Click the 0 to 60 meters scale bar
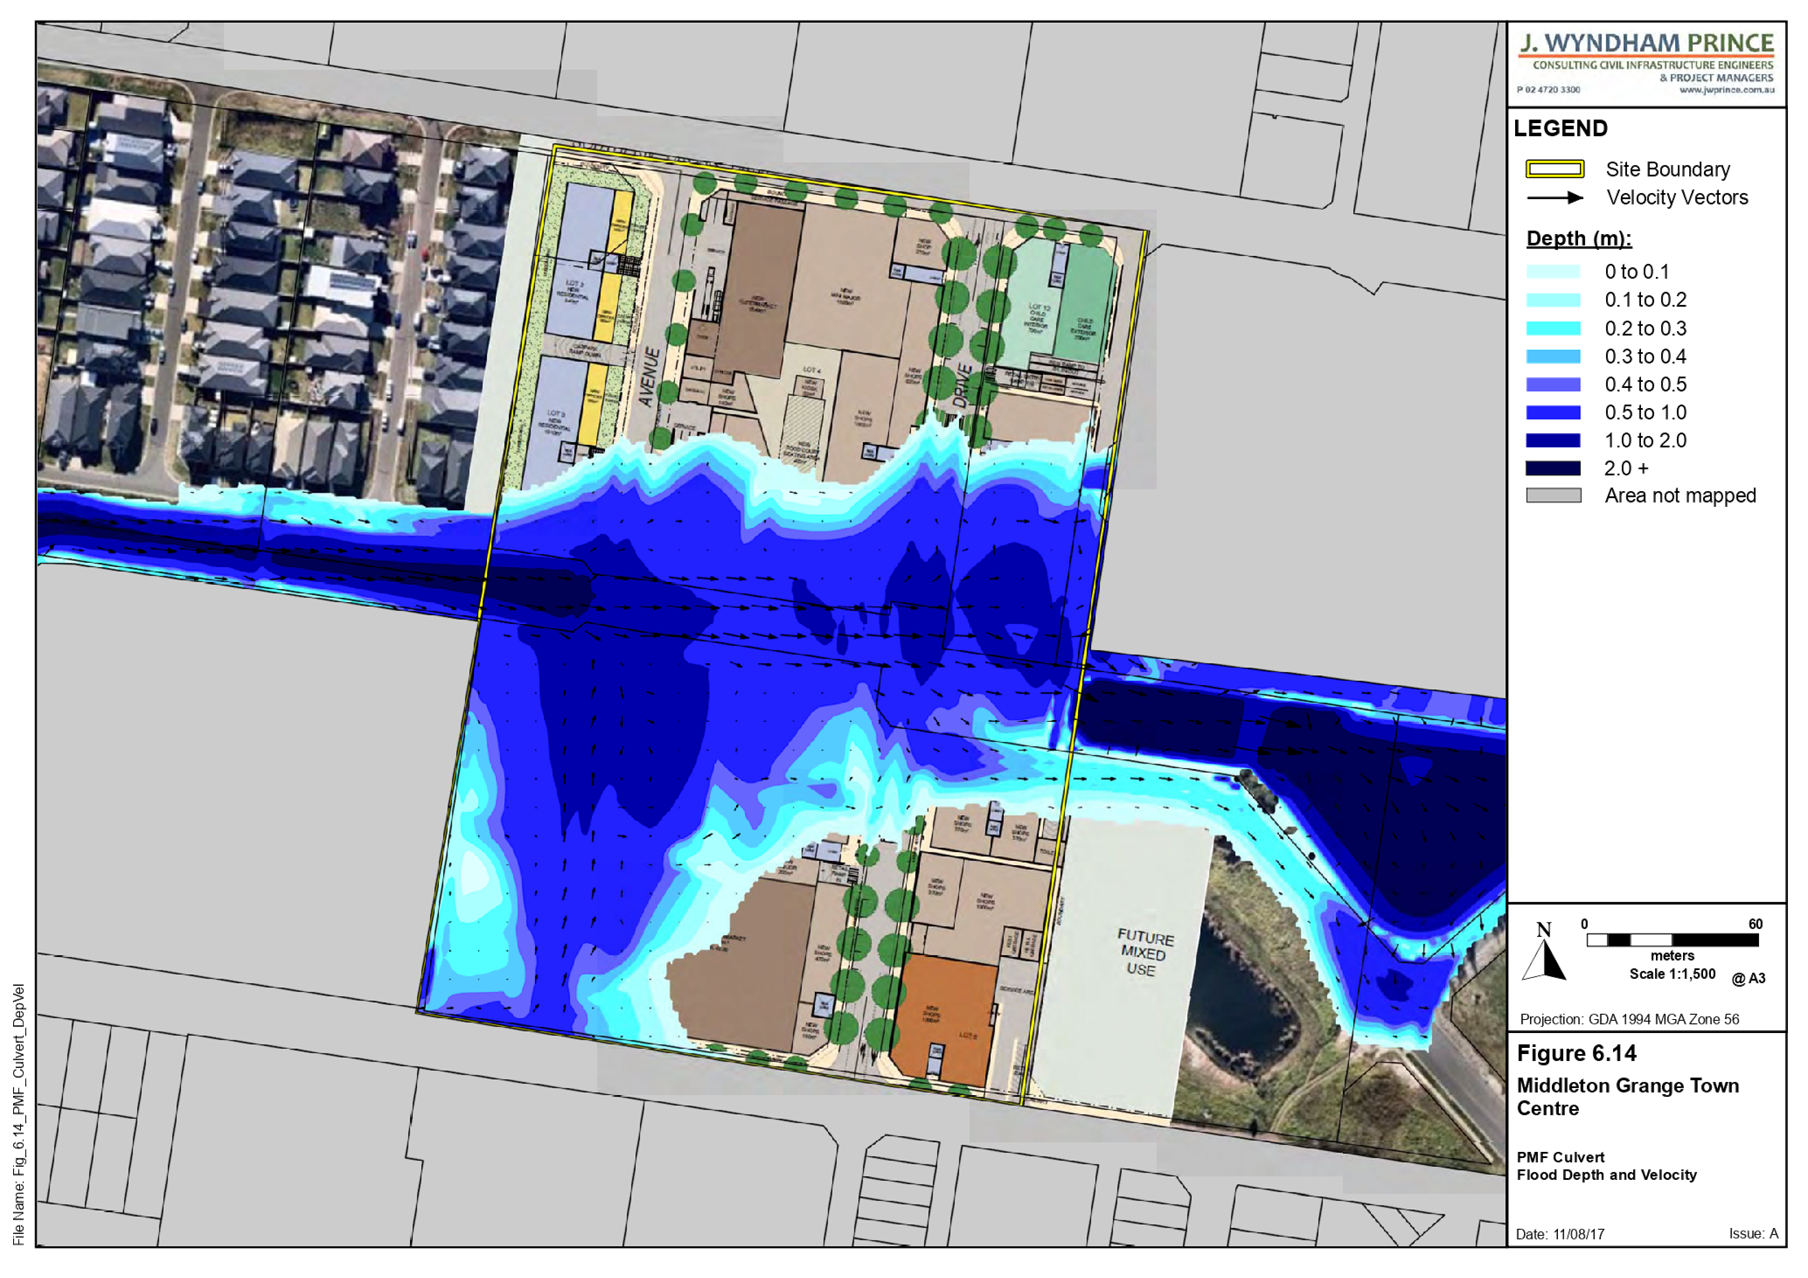This screenshot has height=1278, width=1808. [1672, 940]
